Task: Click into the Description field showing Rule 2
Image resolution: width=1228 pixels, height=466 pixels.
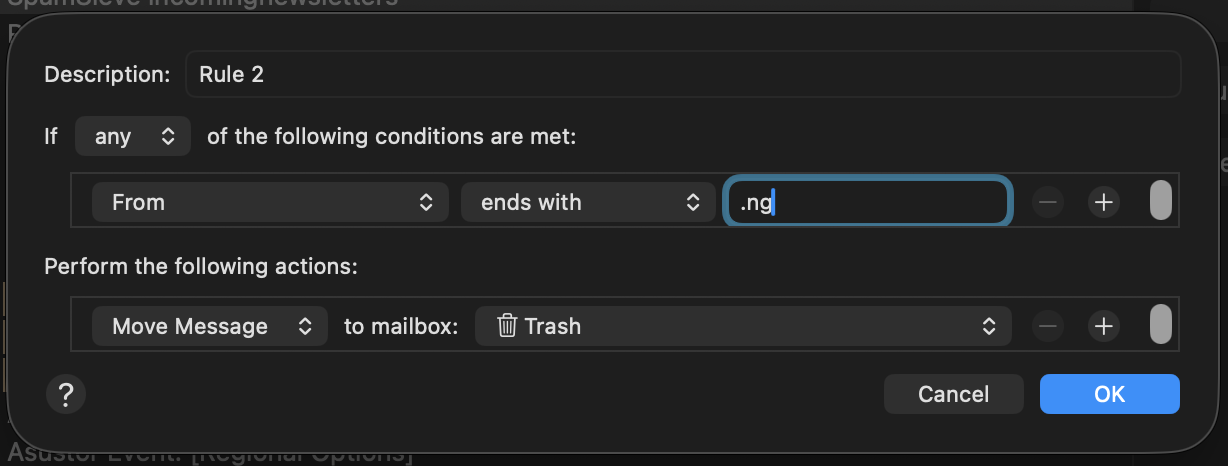Action: click(683, 74)
